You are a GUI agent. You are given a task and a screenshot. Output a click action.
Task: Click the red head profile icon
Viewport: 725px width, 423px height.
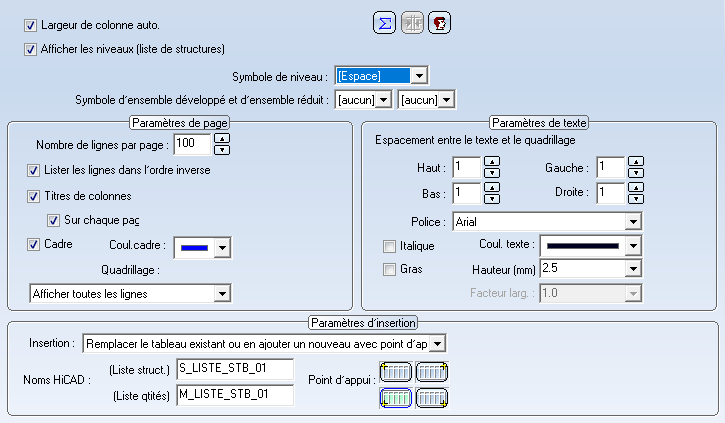point(438,24)
